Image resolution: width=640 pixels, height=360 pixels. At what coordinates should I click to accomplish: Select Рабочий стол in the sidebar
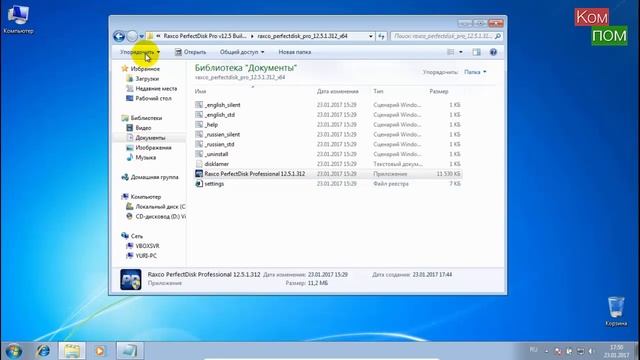tap(149, 98)
